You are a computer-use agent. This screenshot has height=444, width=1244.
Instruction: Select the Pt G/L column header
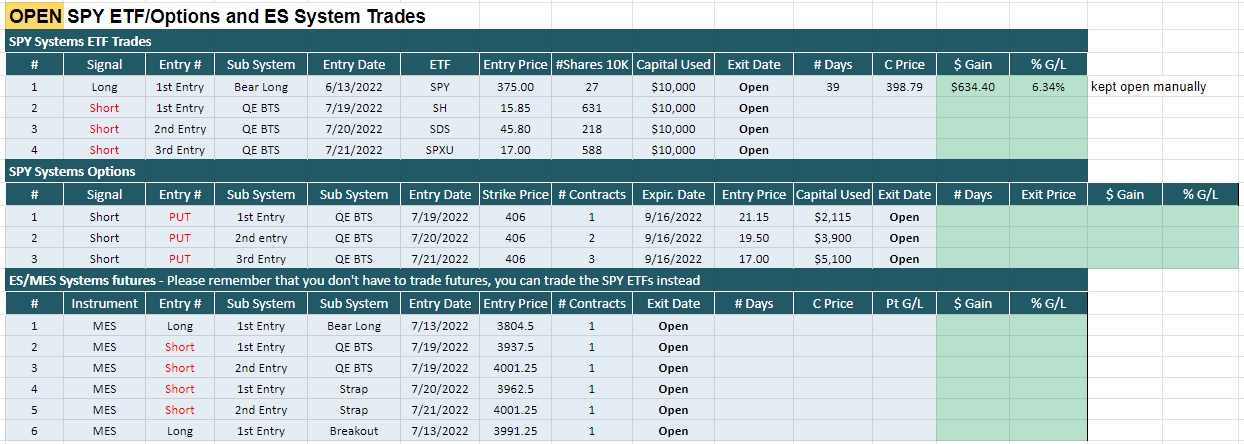coord(903,303)
